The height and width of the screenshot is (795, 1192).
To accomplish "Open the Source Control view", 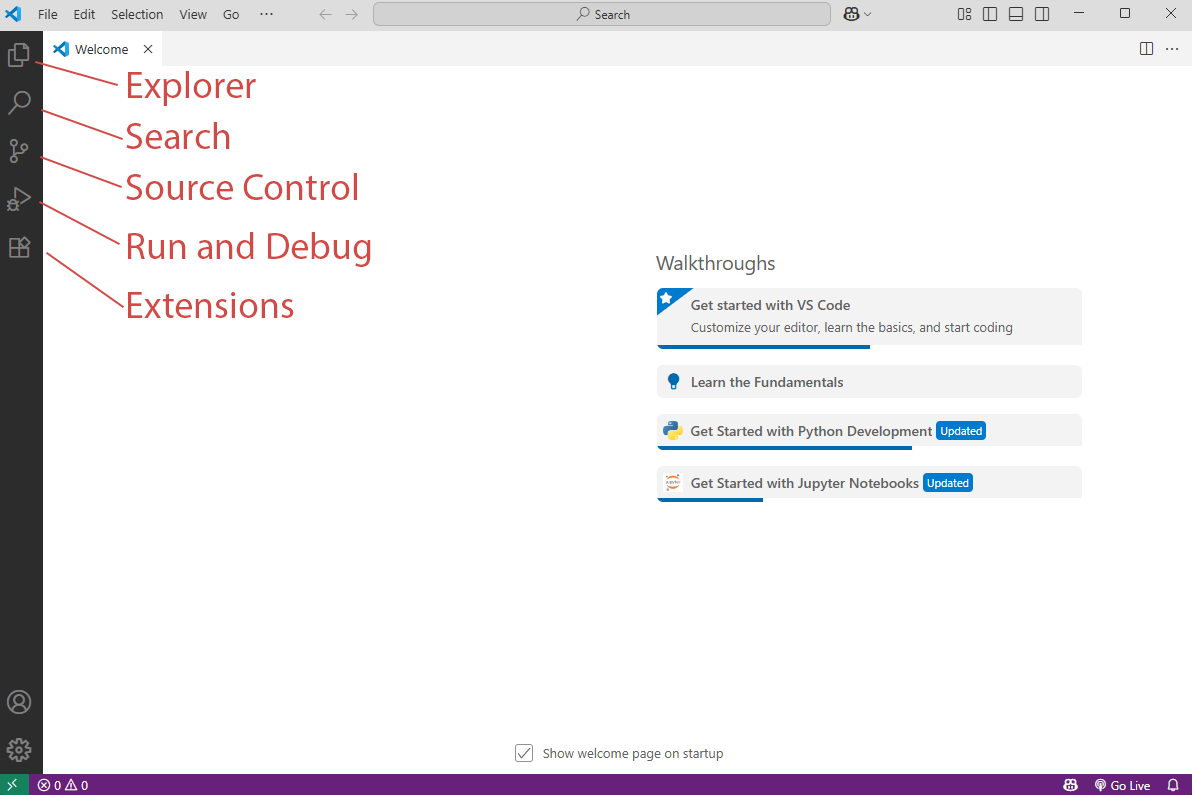I will coord(19,150).
